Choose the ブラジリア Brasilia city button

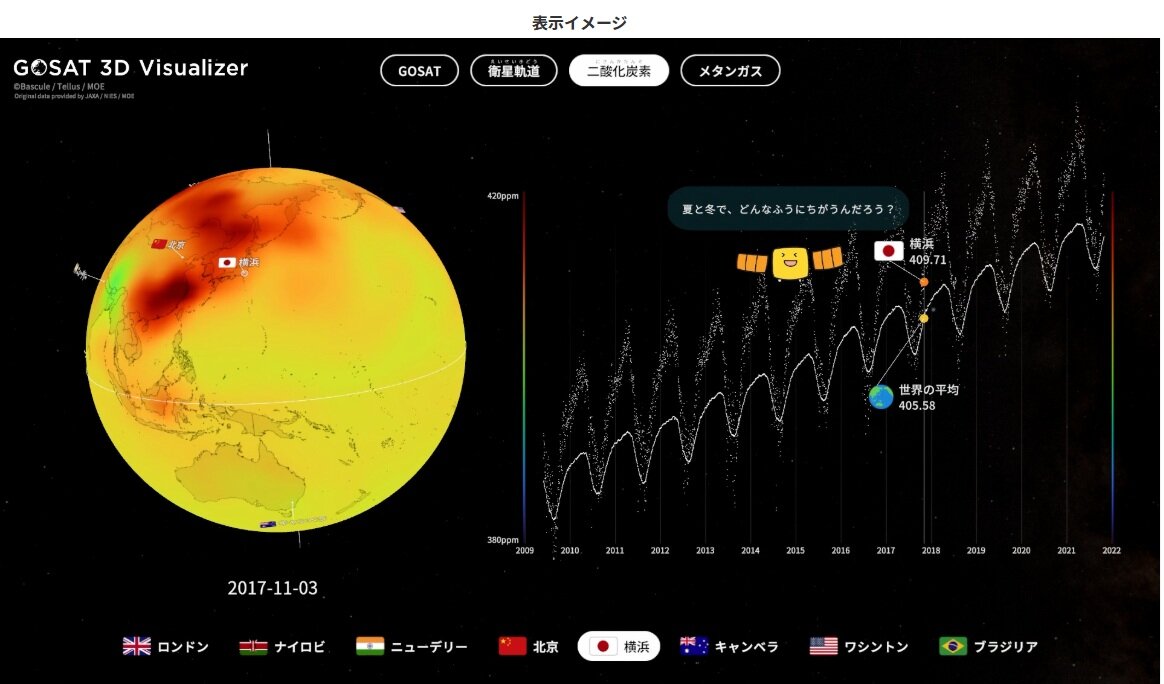988,647
